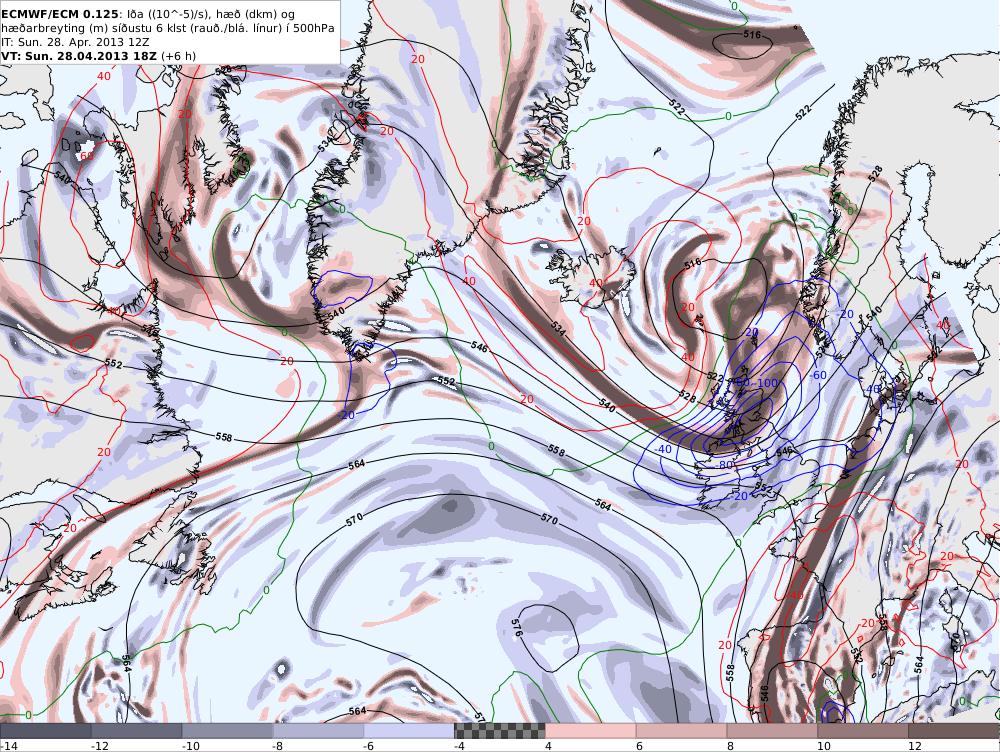Click the darkest brown swatch right of 12
This screenshot has width=1000, height=752.
coord(954,731)
